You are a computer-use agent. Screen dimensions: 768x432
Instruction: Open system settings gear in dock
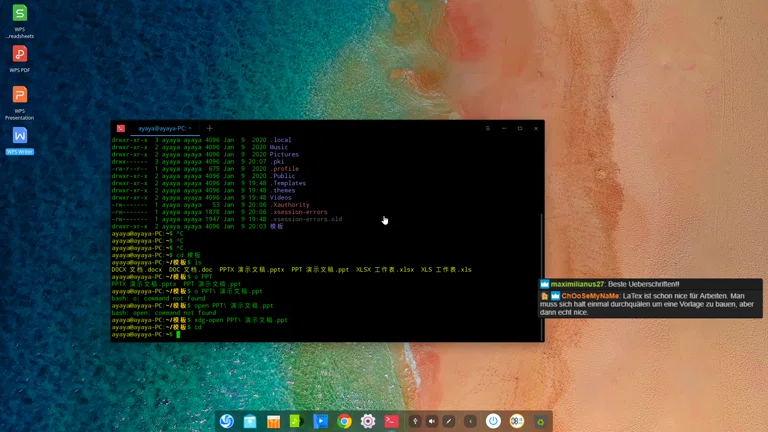tap(368, 421)
